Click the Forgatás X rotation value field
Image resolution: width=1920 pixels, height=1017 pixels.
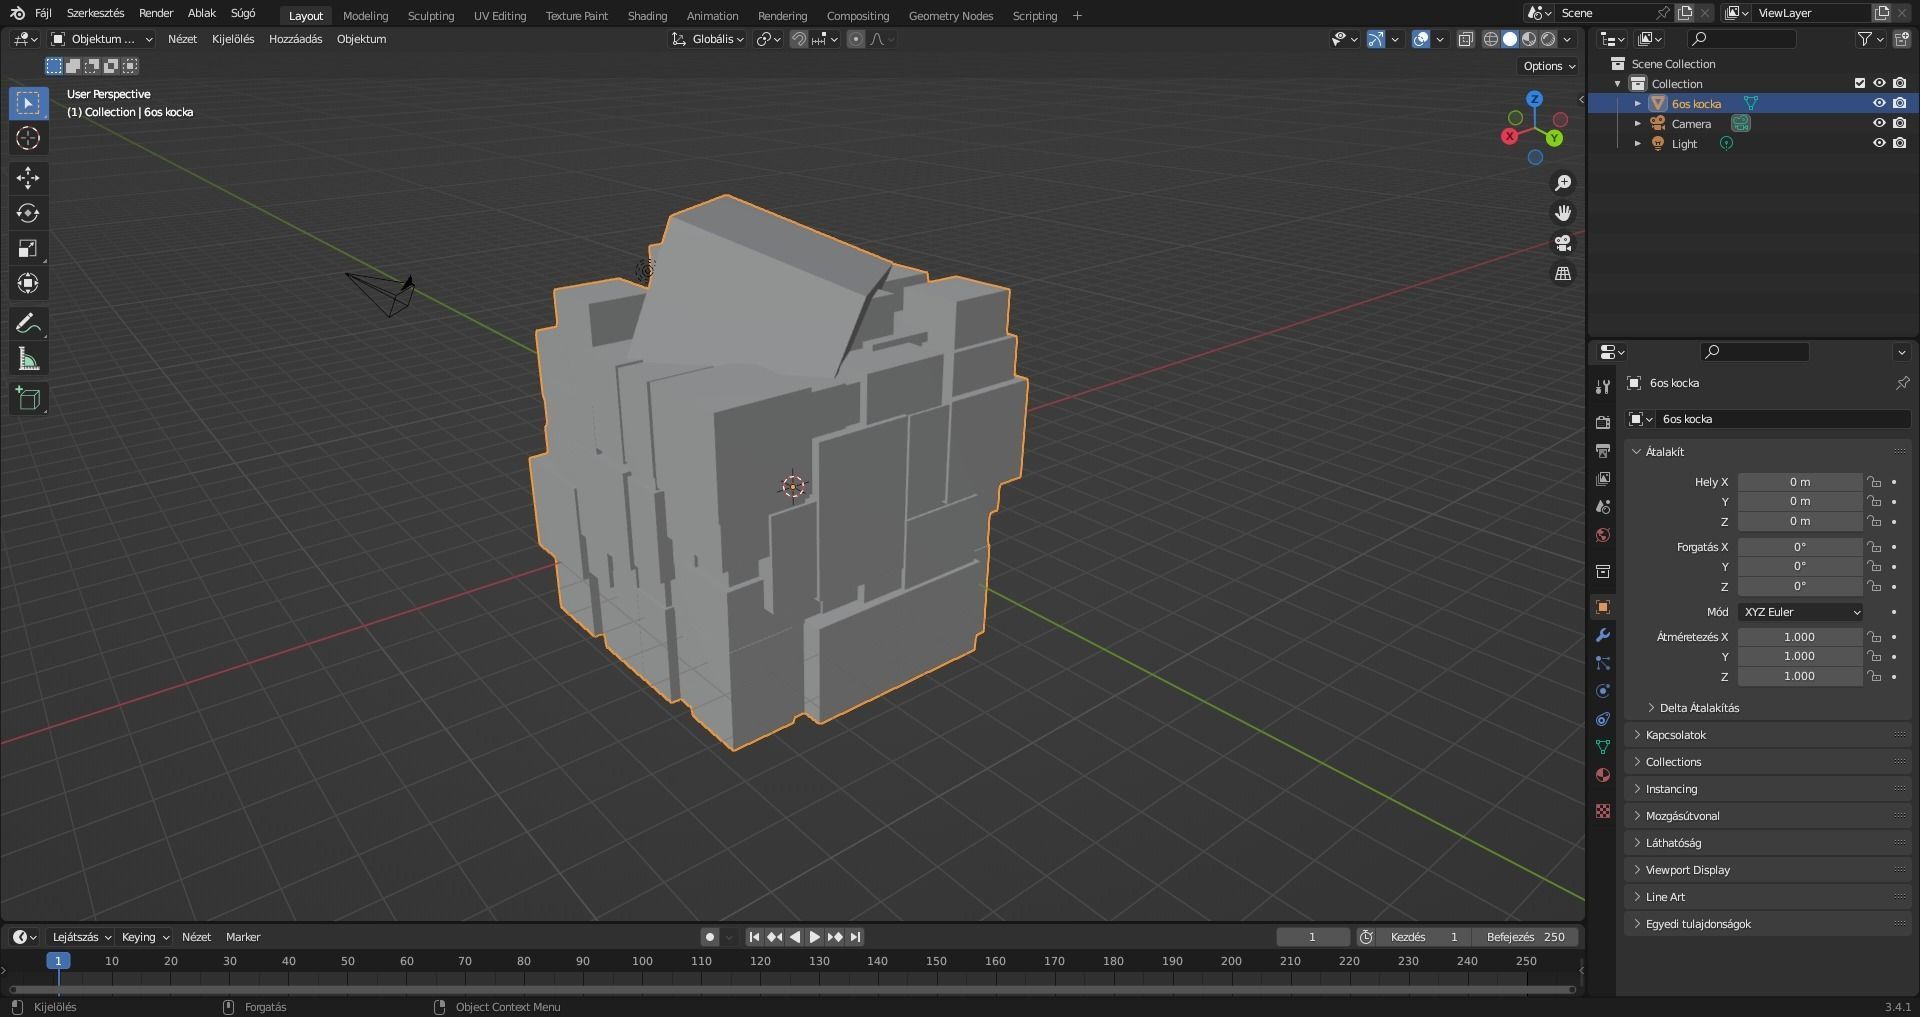click(1800, 547)
